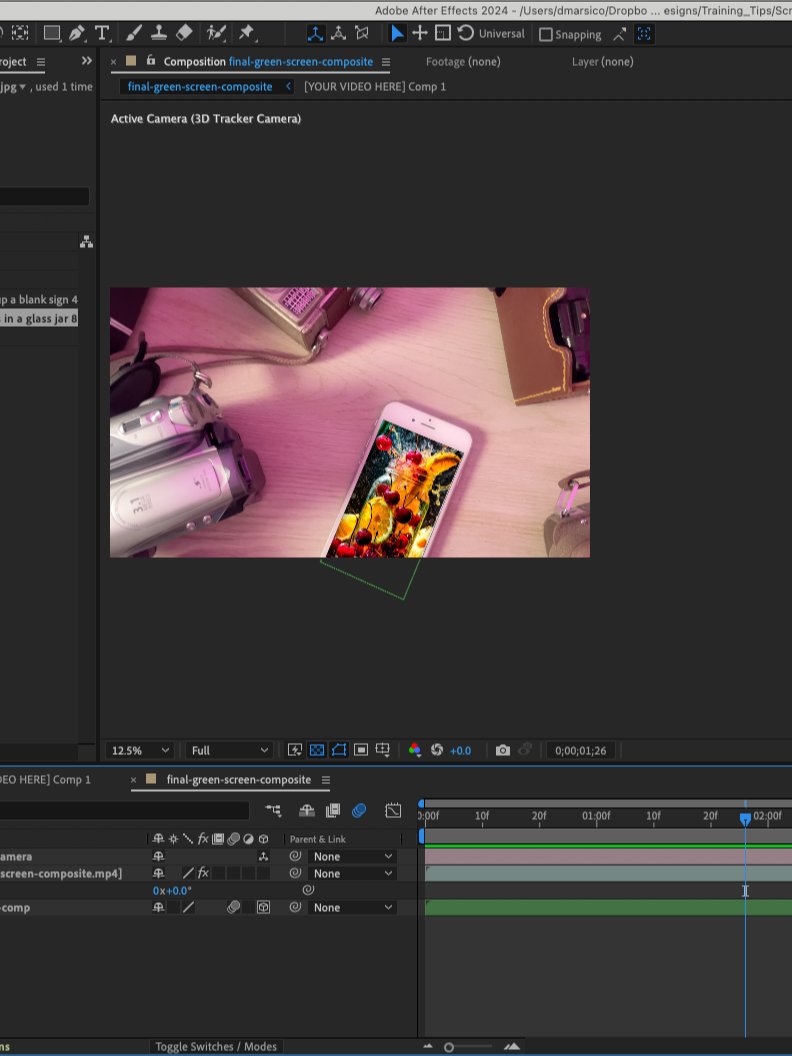Open the camera layer's parent None dropdown
Image resolution: width=792 pixels, height=1056 pixels.
352,857
